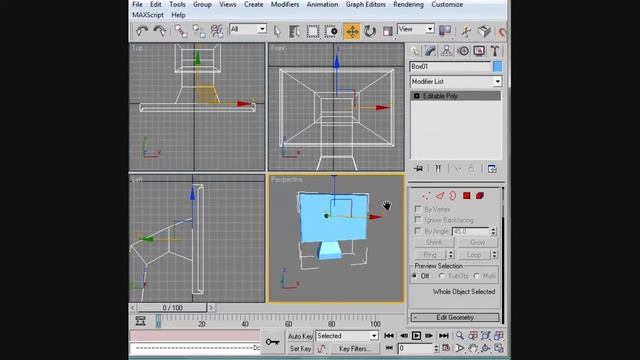Click the 0 / 100 time slider

[172, 308]
